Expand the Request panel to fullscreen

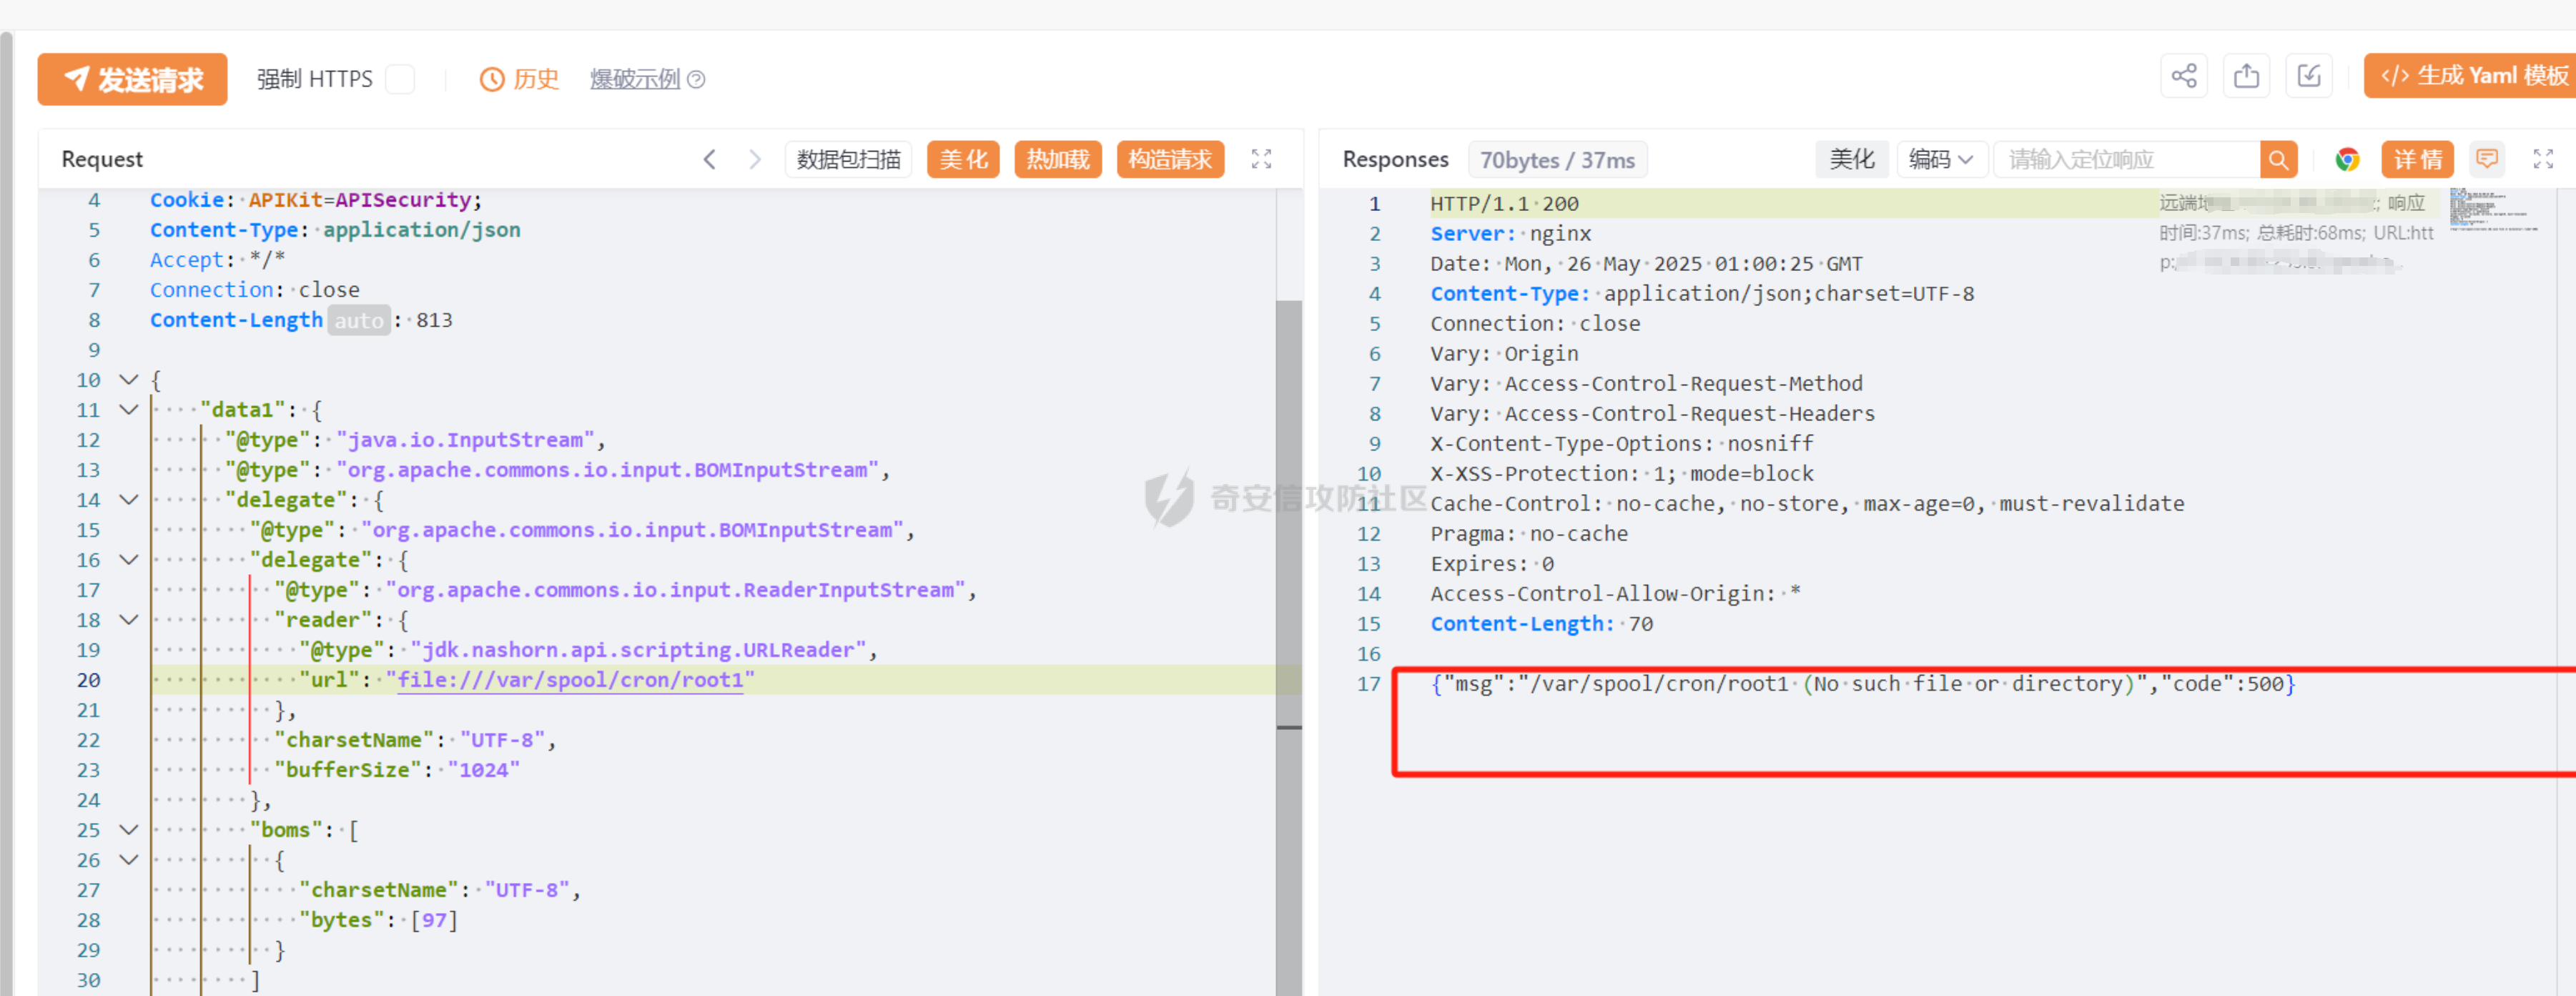tap(1261, 159)
